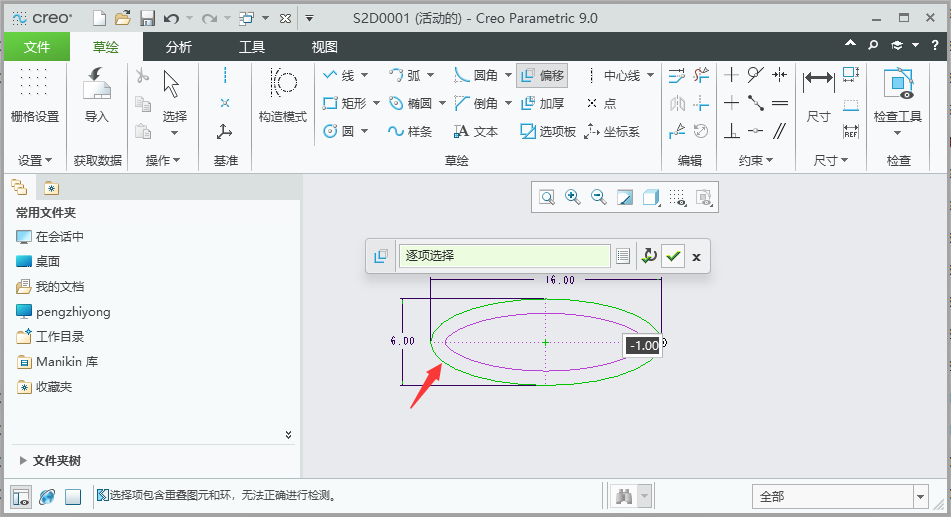Screen dimensions: 951x517
Task: Undo the last action
Action: [x=172, y=18]
